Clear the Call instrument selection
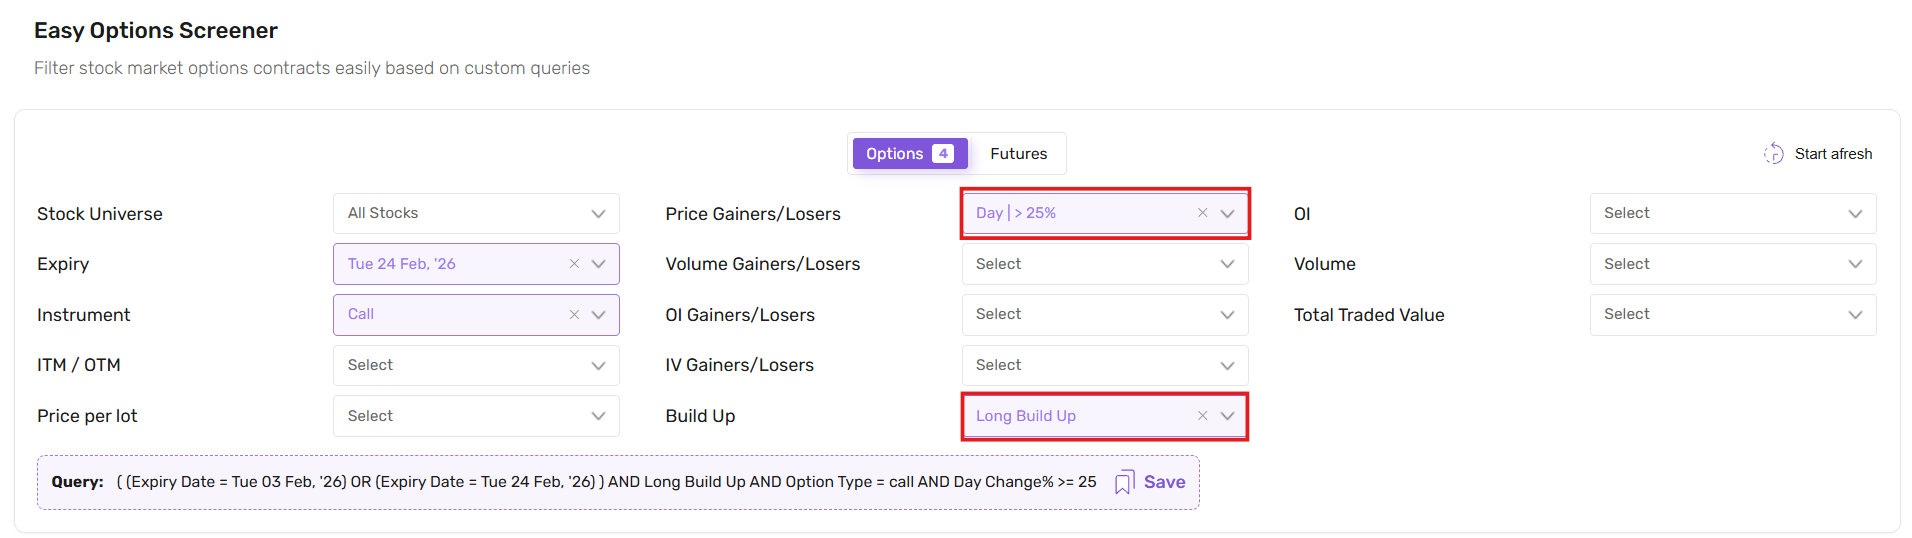The height and width of the screenshot is (538, 1912). point(574,314)
